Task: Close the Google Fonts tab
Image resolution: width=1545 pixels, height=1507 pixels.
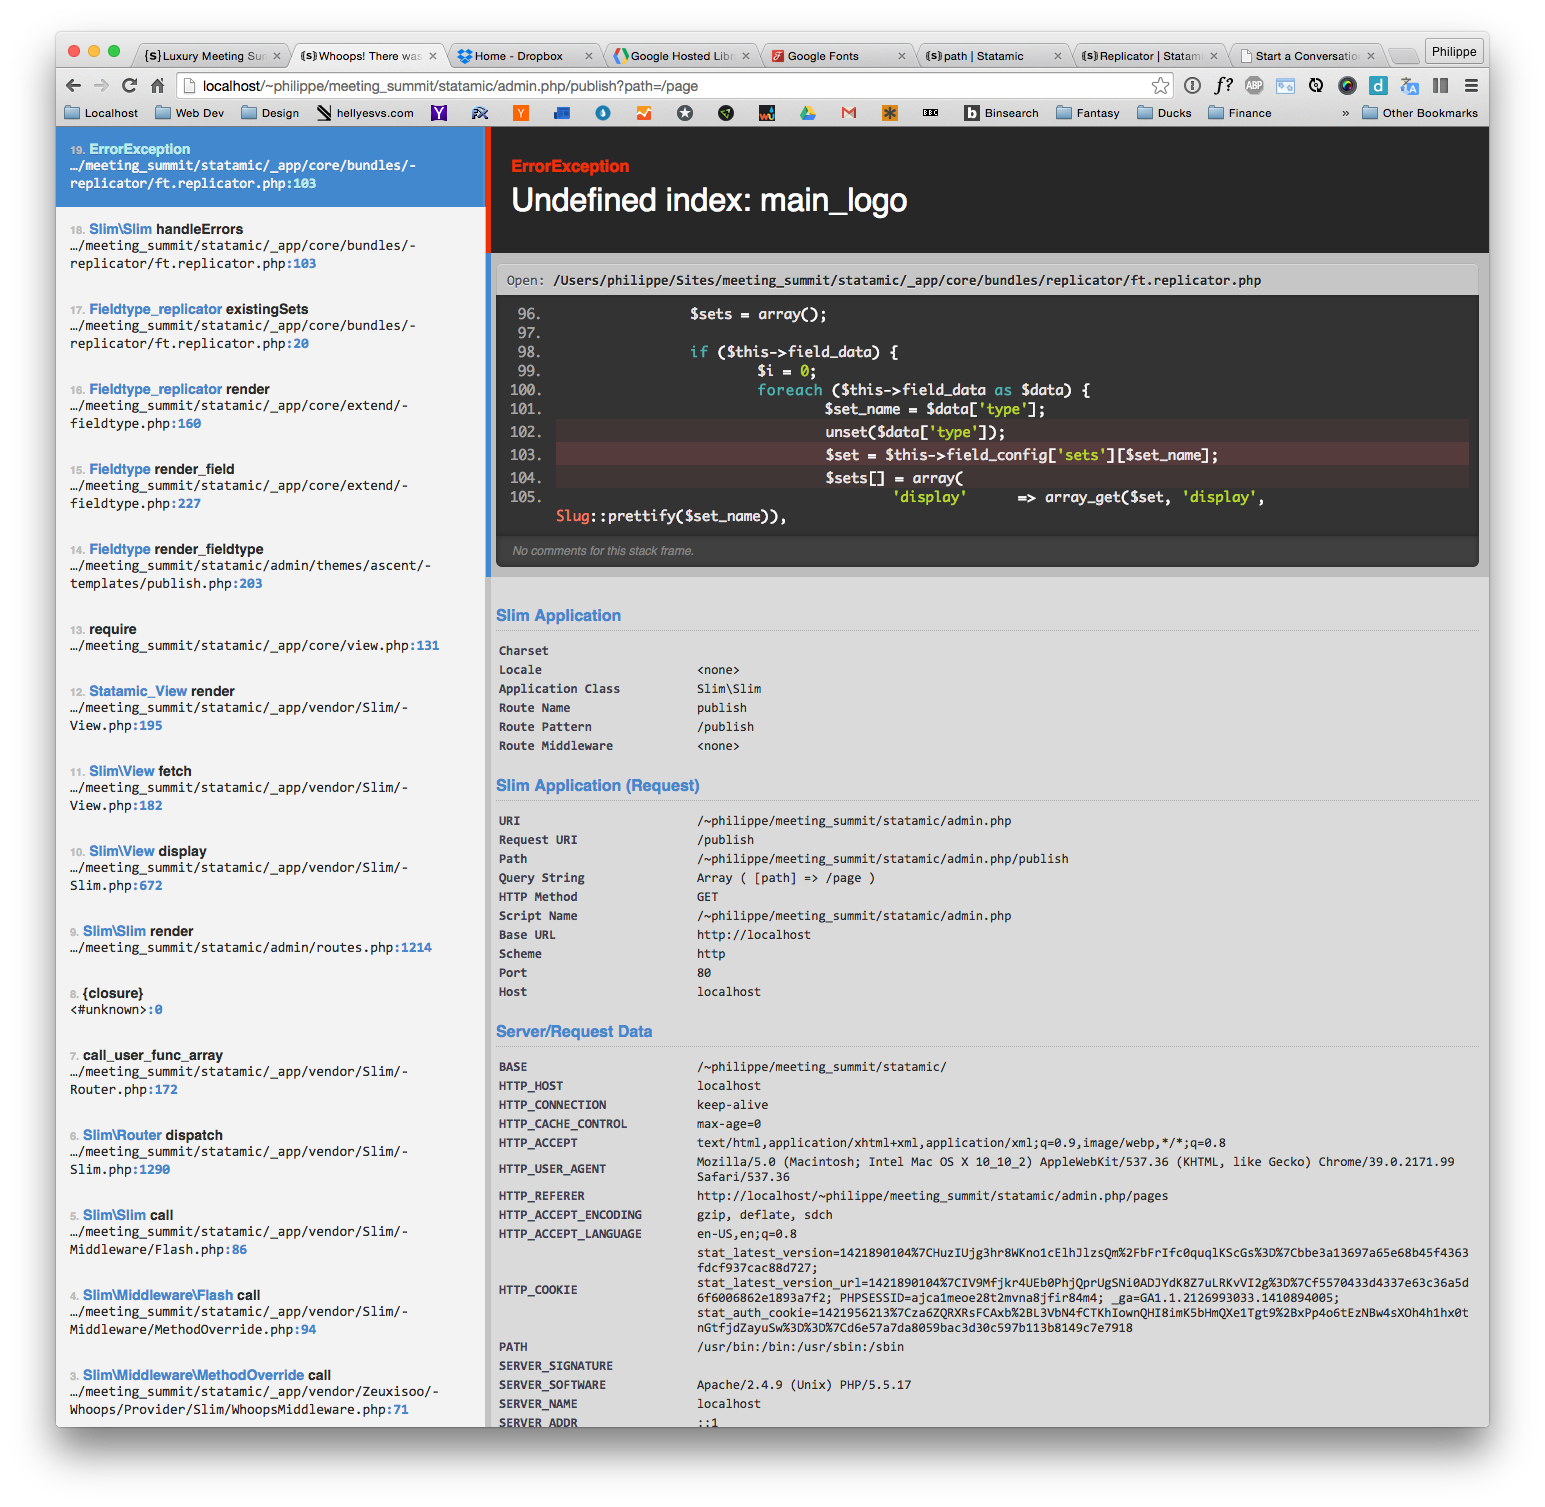Action: pos(901,56)
